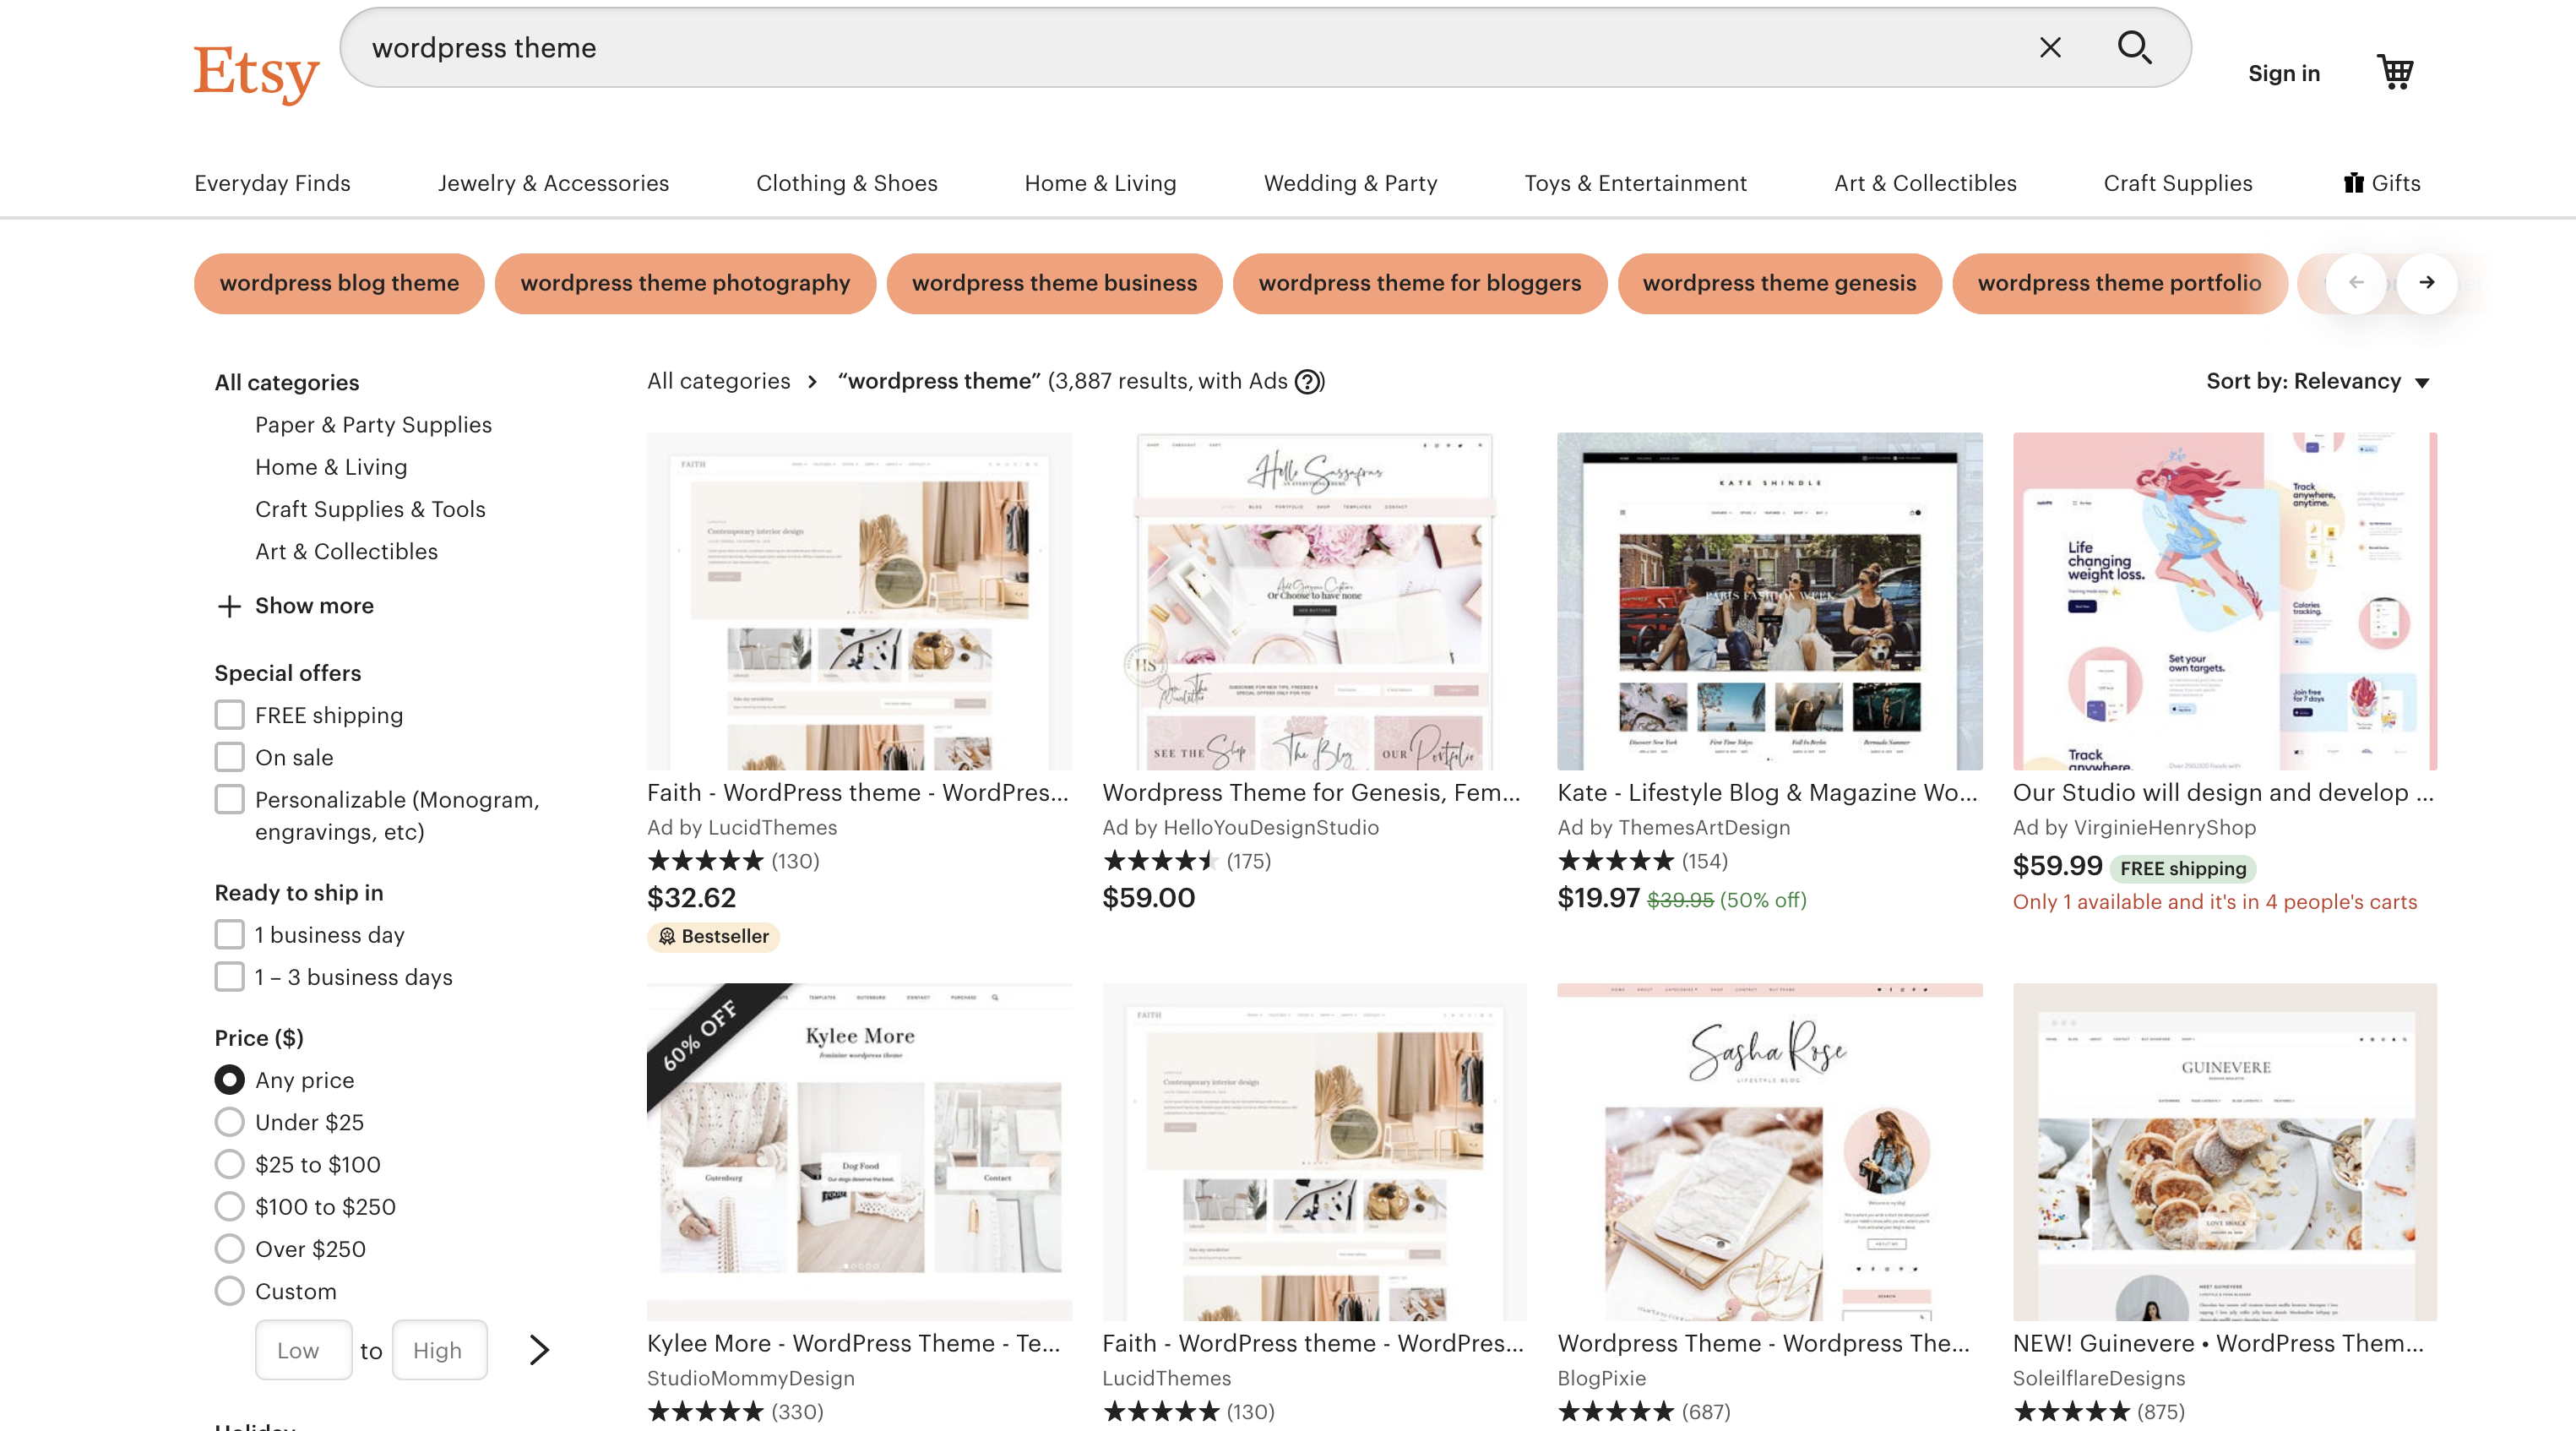Click the wordpress theme photography suggestion pill
2576x1431 pixels.
click(x=684, y=283)
